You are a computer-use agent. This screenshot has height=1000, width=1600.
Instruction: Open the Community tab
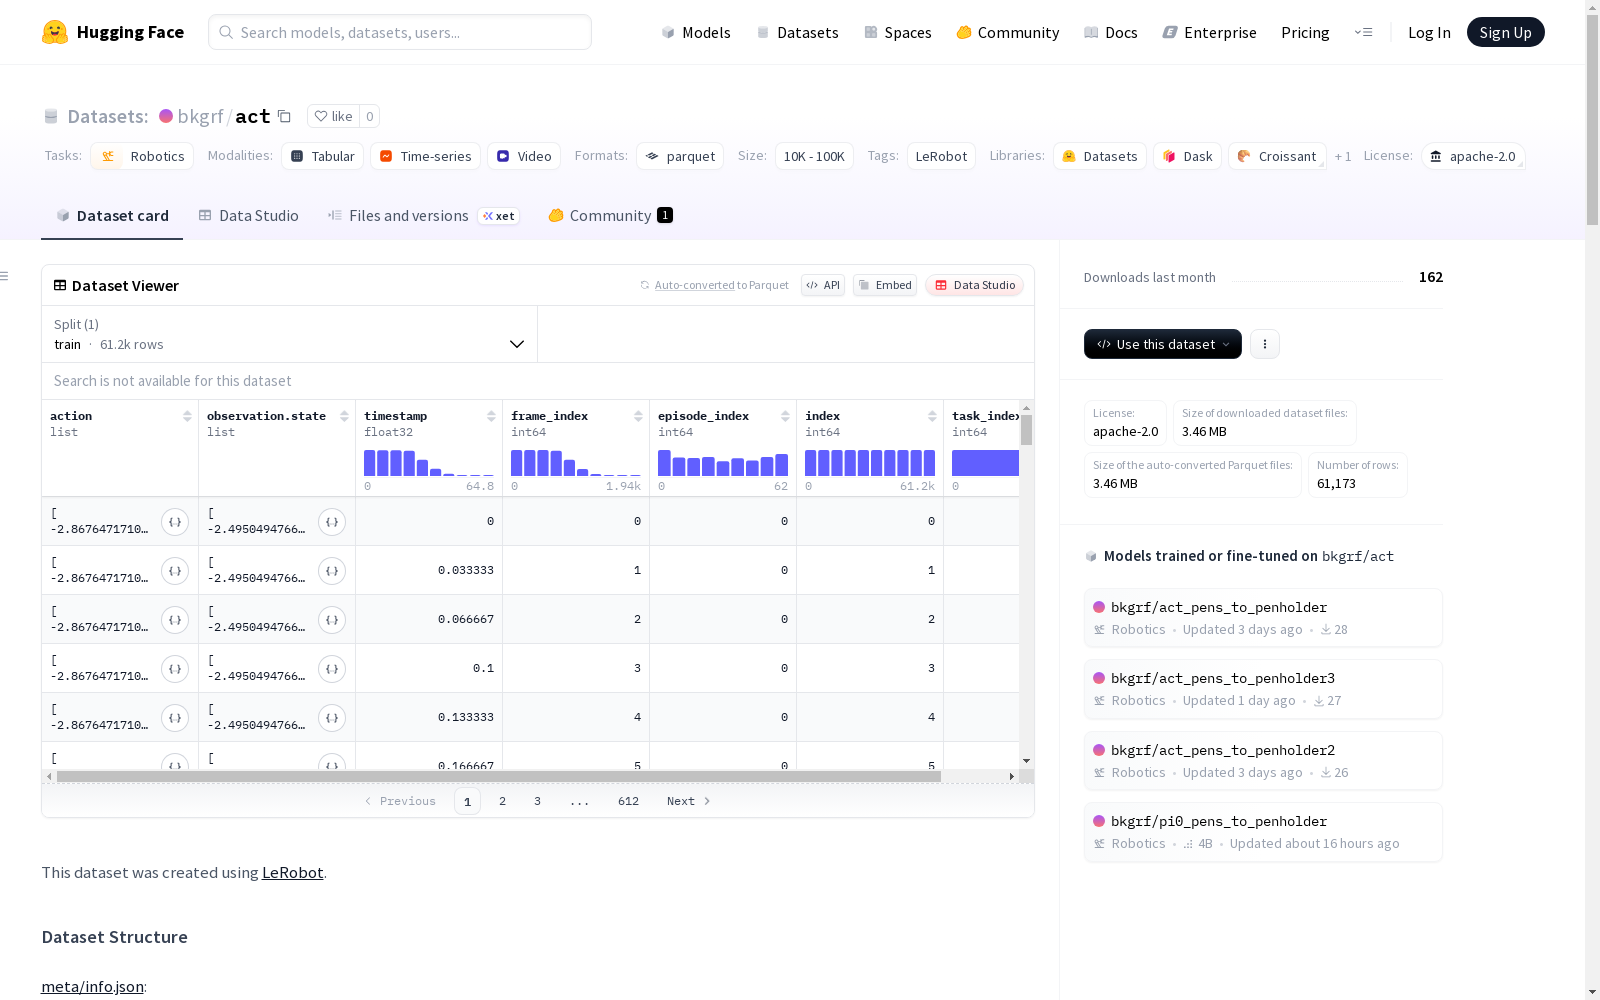click(610, 216)
